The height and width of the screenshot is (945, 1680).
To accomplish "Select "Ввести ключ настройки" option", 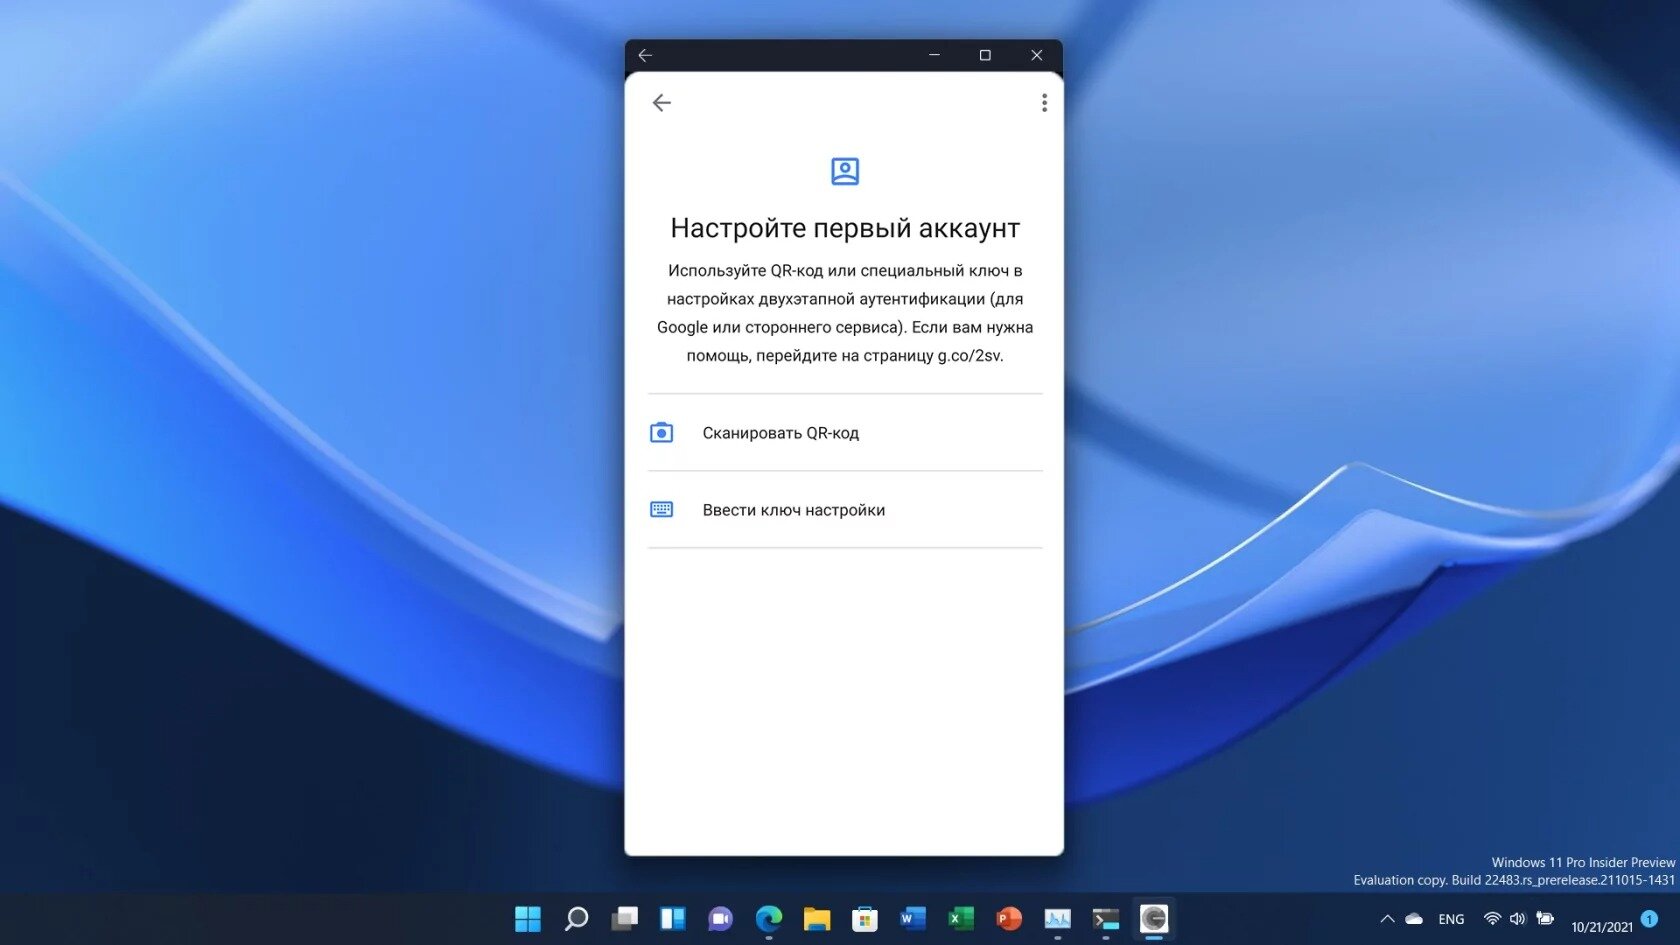I will click(x=845, y=510).
